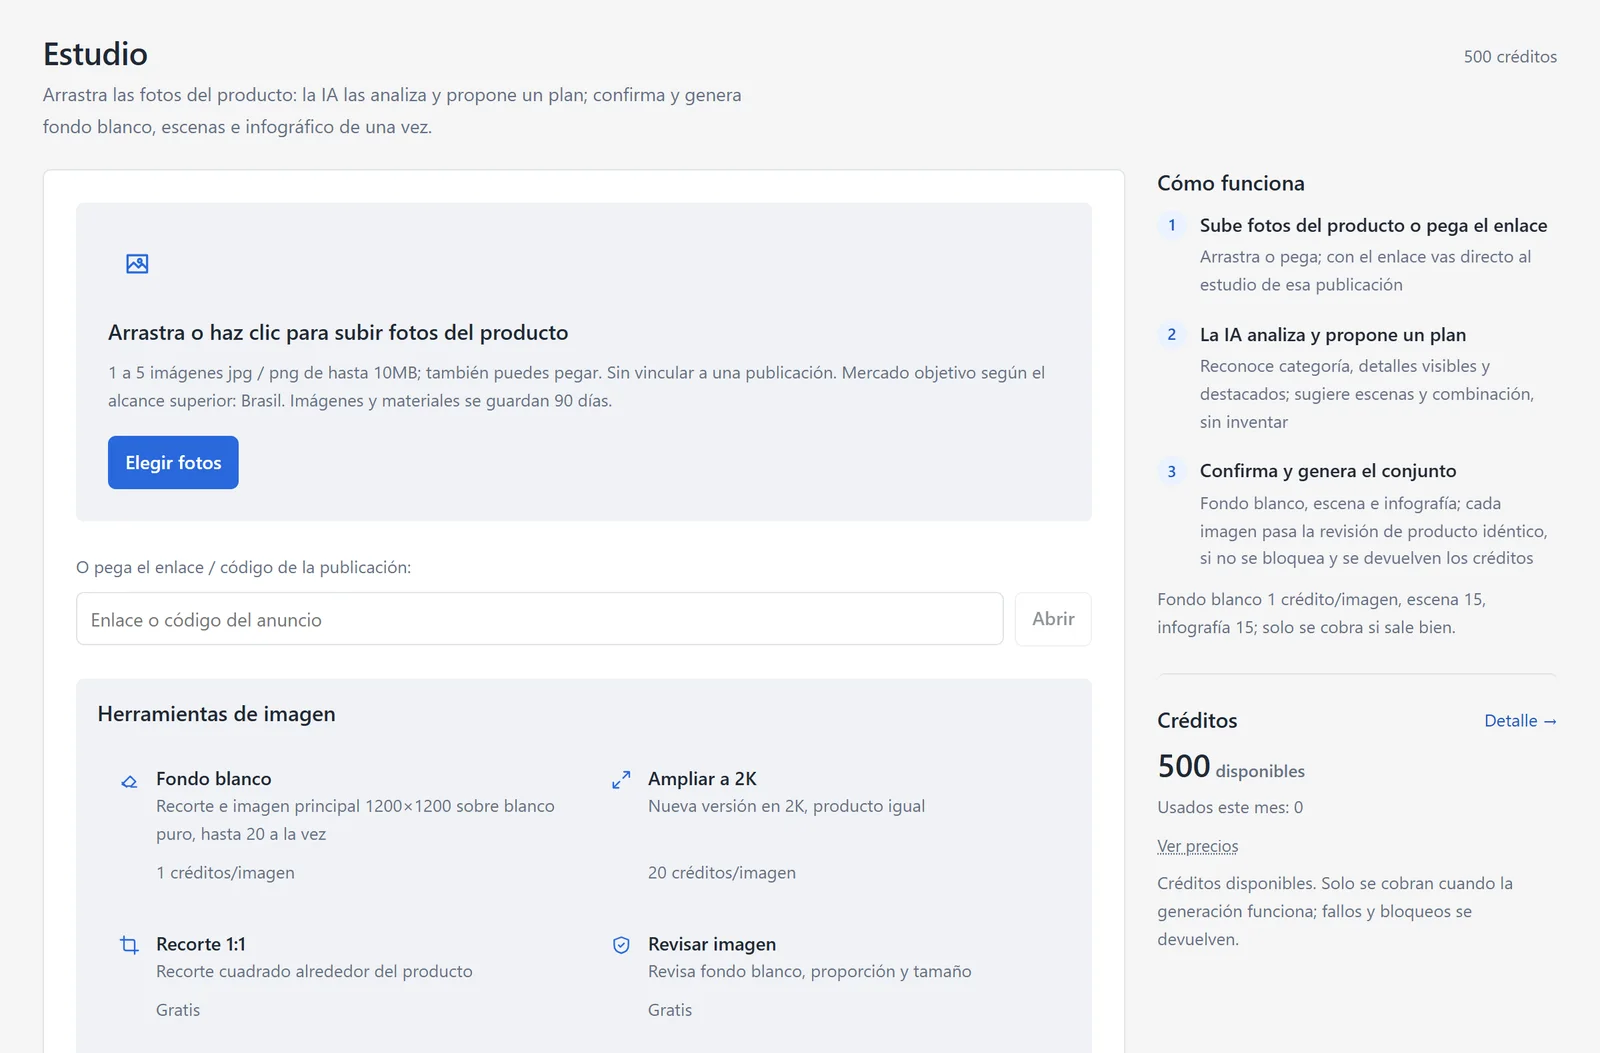Select the Recorte 1:1 tool
The width and height of the screenshot is (1600, 1053).
338,976
